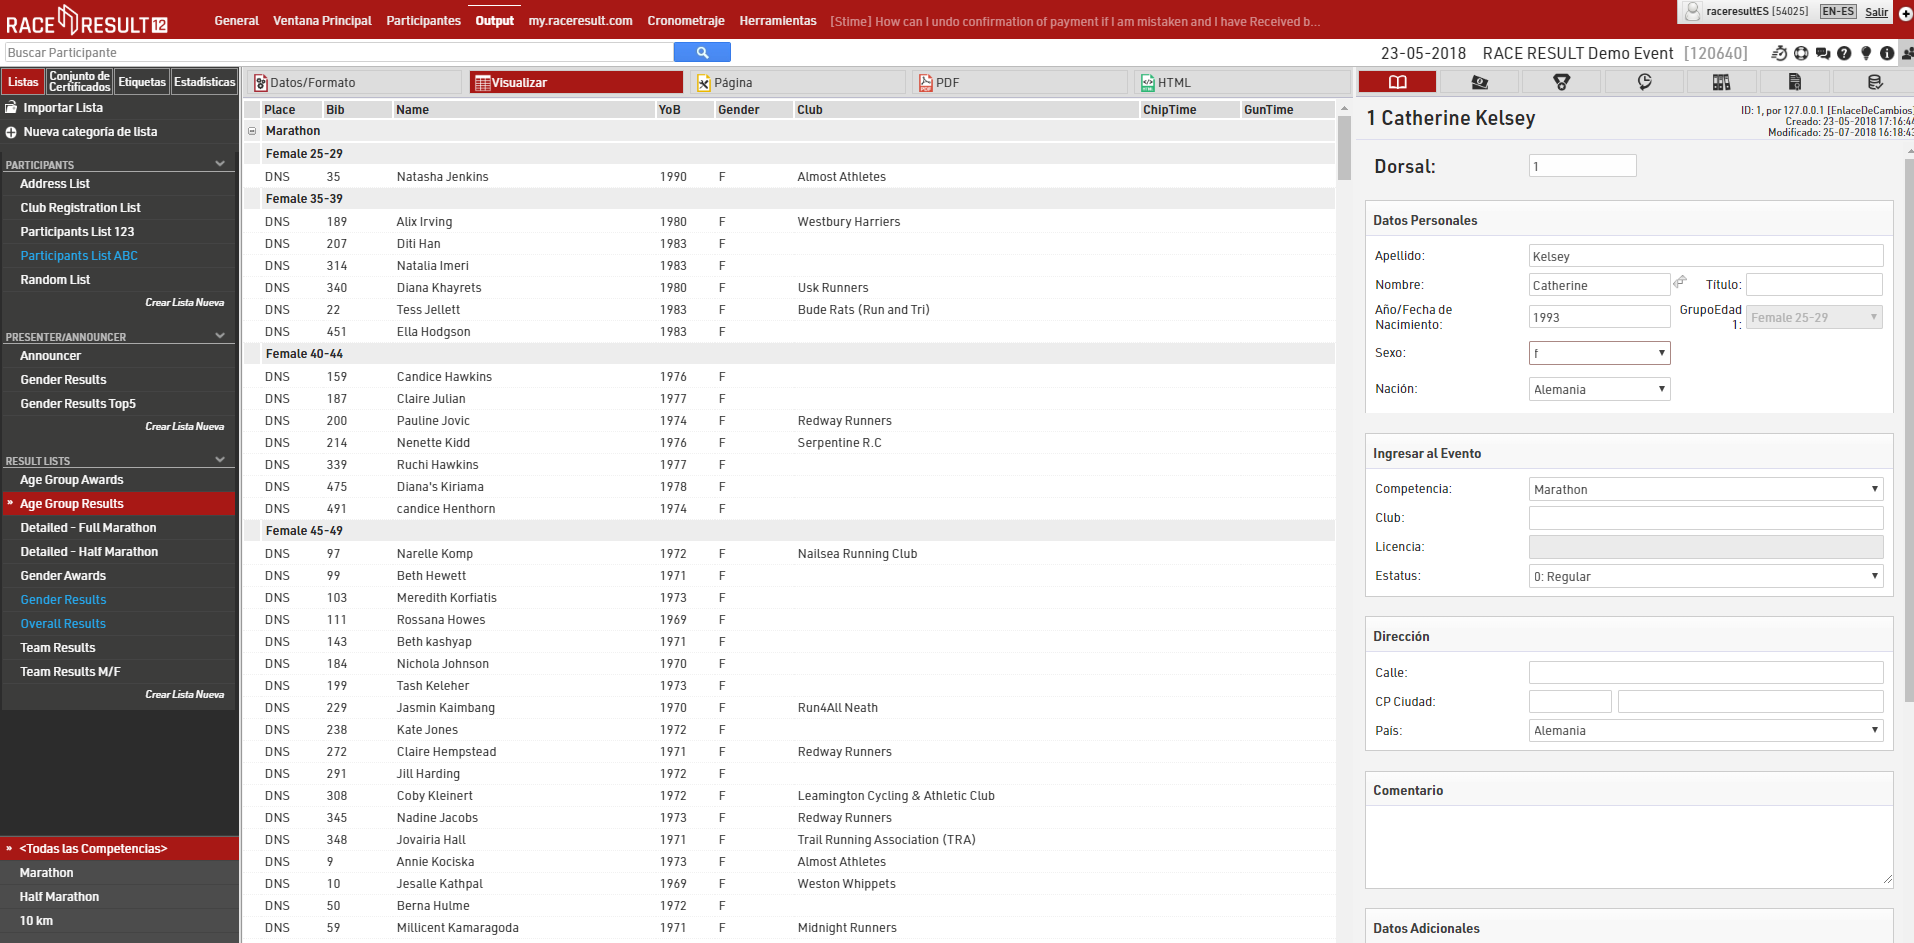The height and width of the screenshot is (943, 1914).
Task: Open the Nación dropdown
Action: [x=1599, y=389]
